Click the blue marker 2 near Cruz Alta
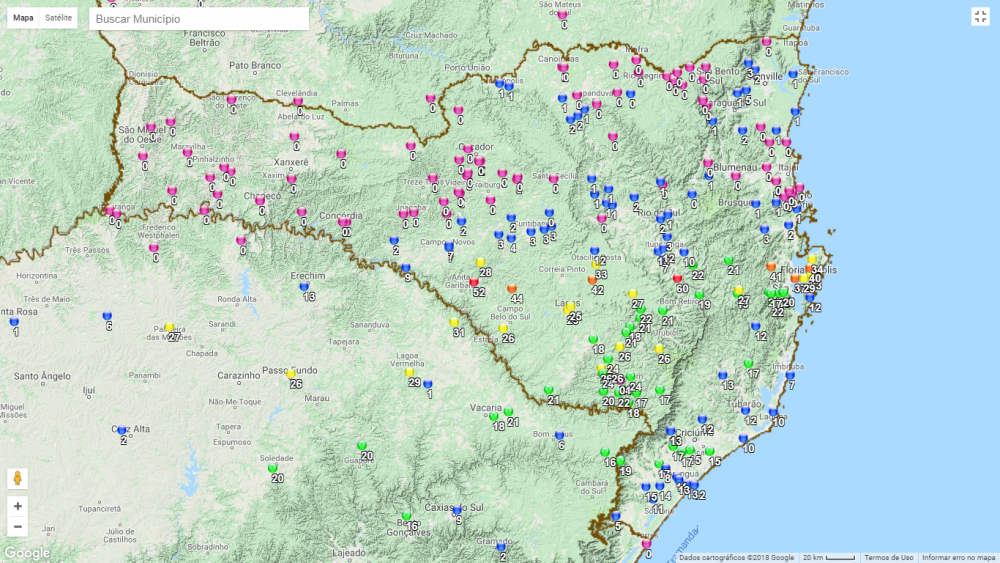Viewport: 1000px width, 563px height. coord(122,430)
